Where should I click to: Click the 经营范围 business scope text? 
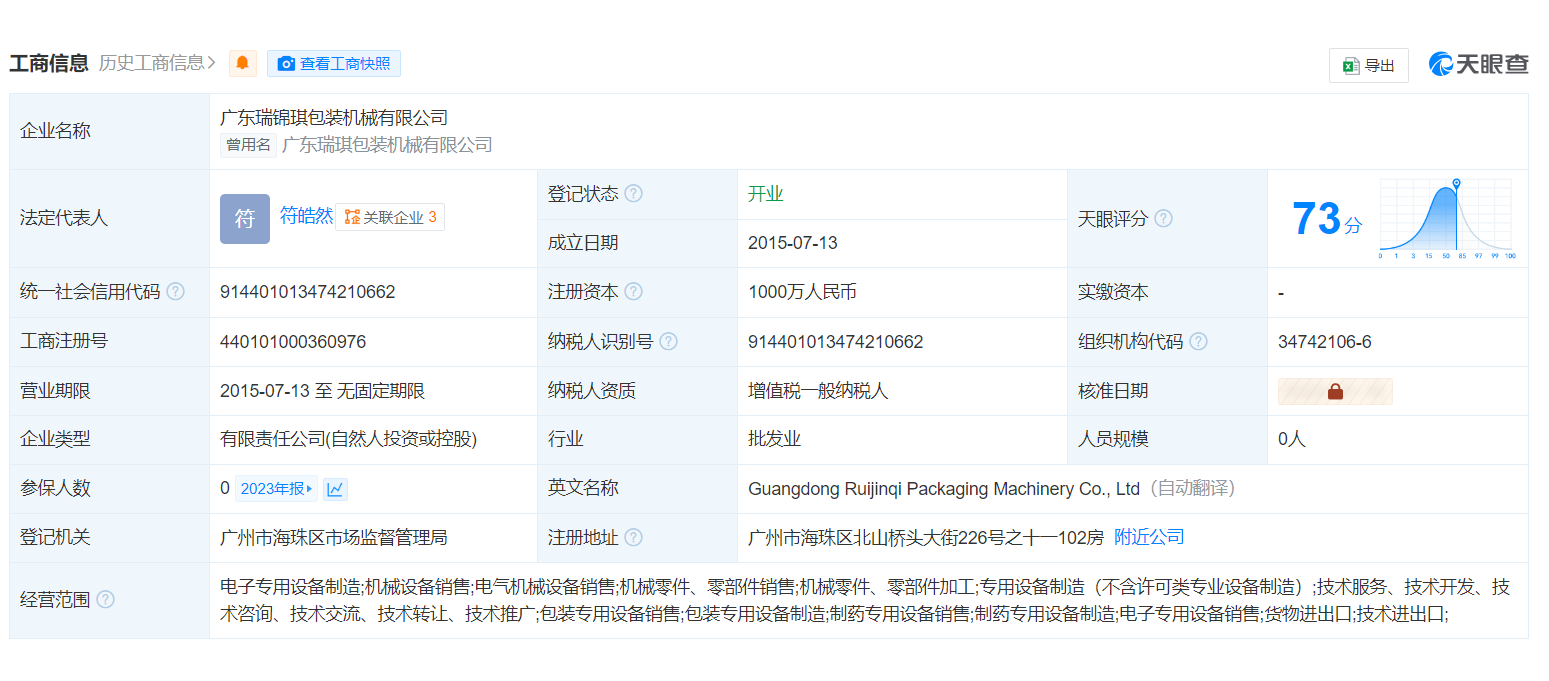(865, 600)
